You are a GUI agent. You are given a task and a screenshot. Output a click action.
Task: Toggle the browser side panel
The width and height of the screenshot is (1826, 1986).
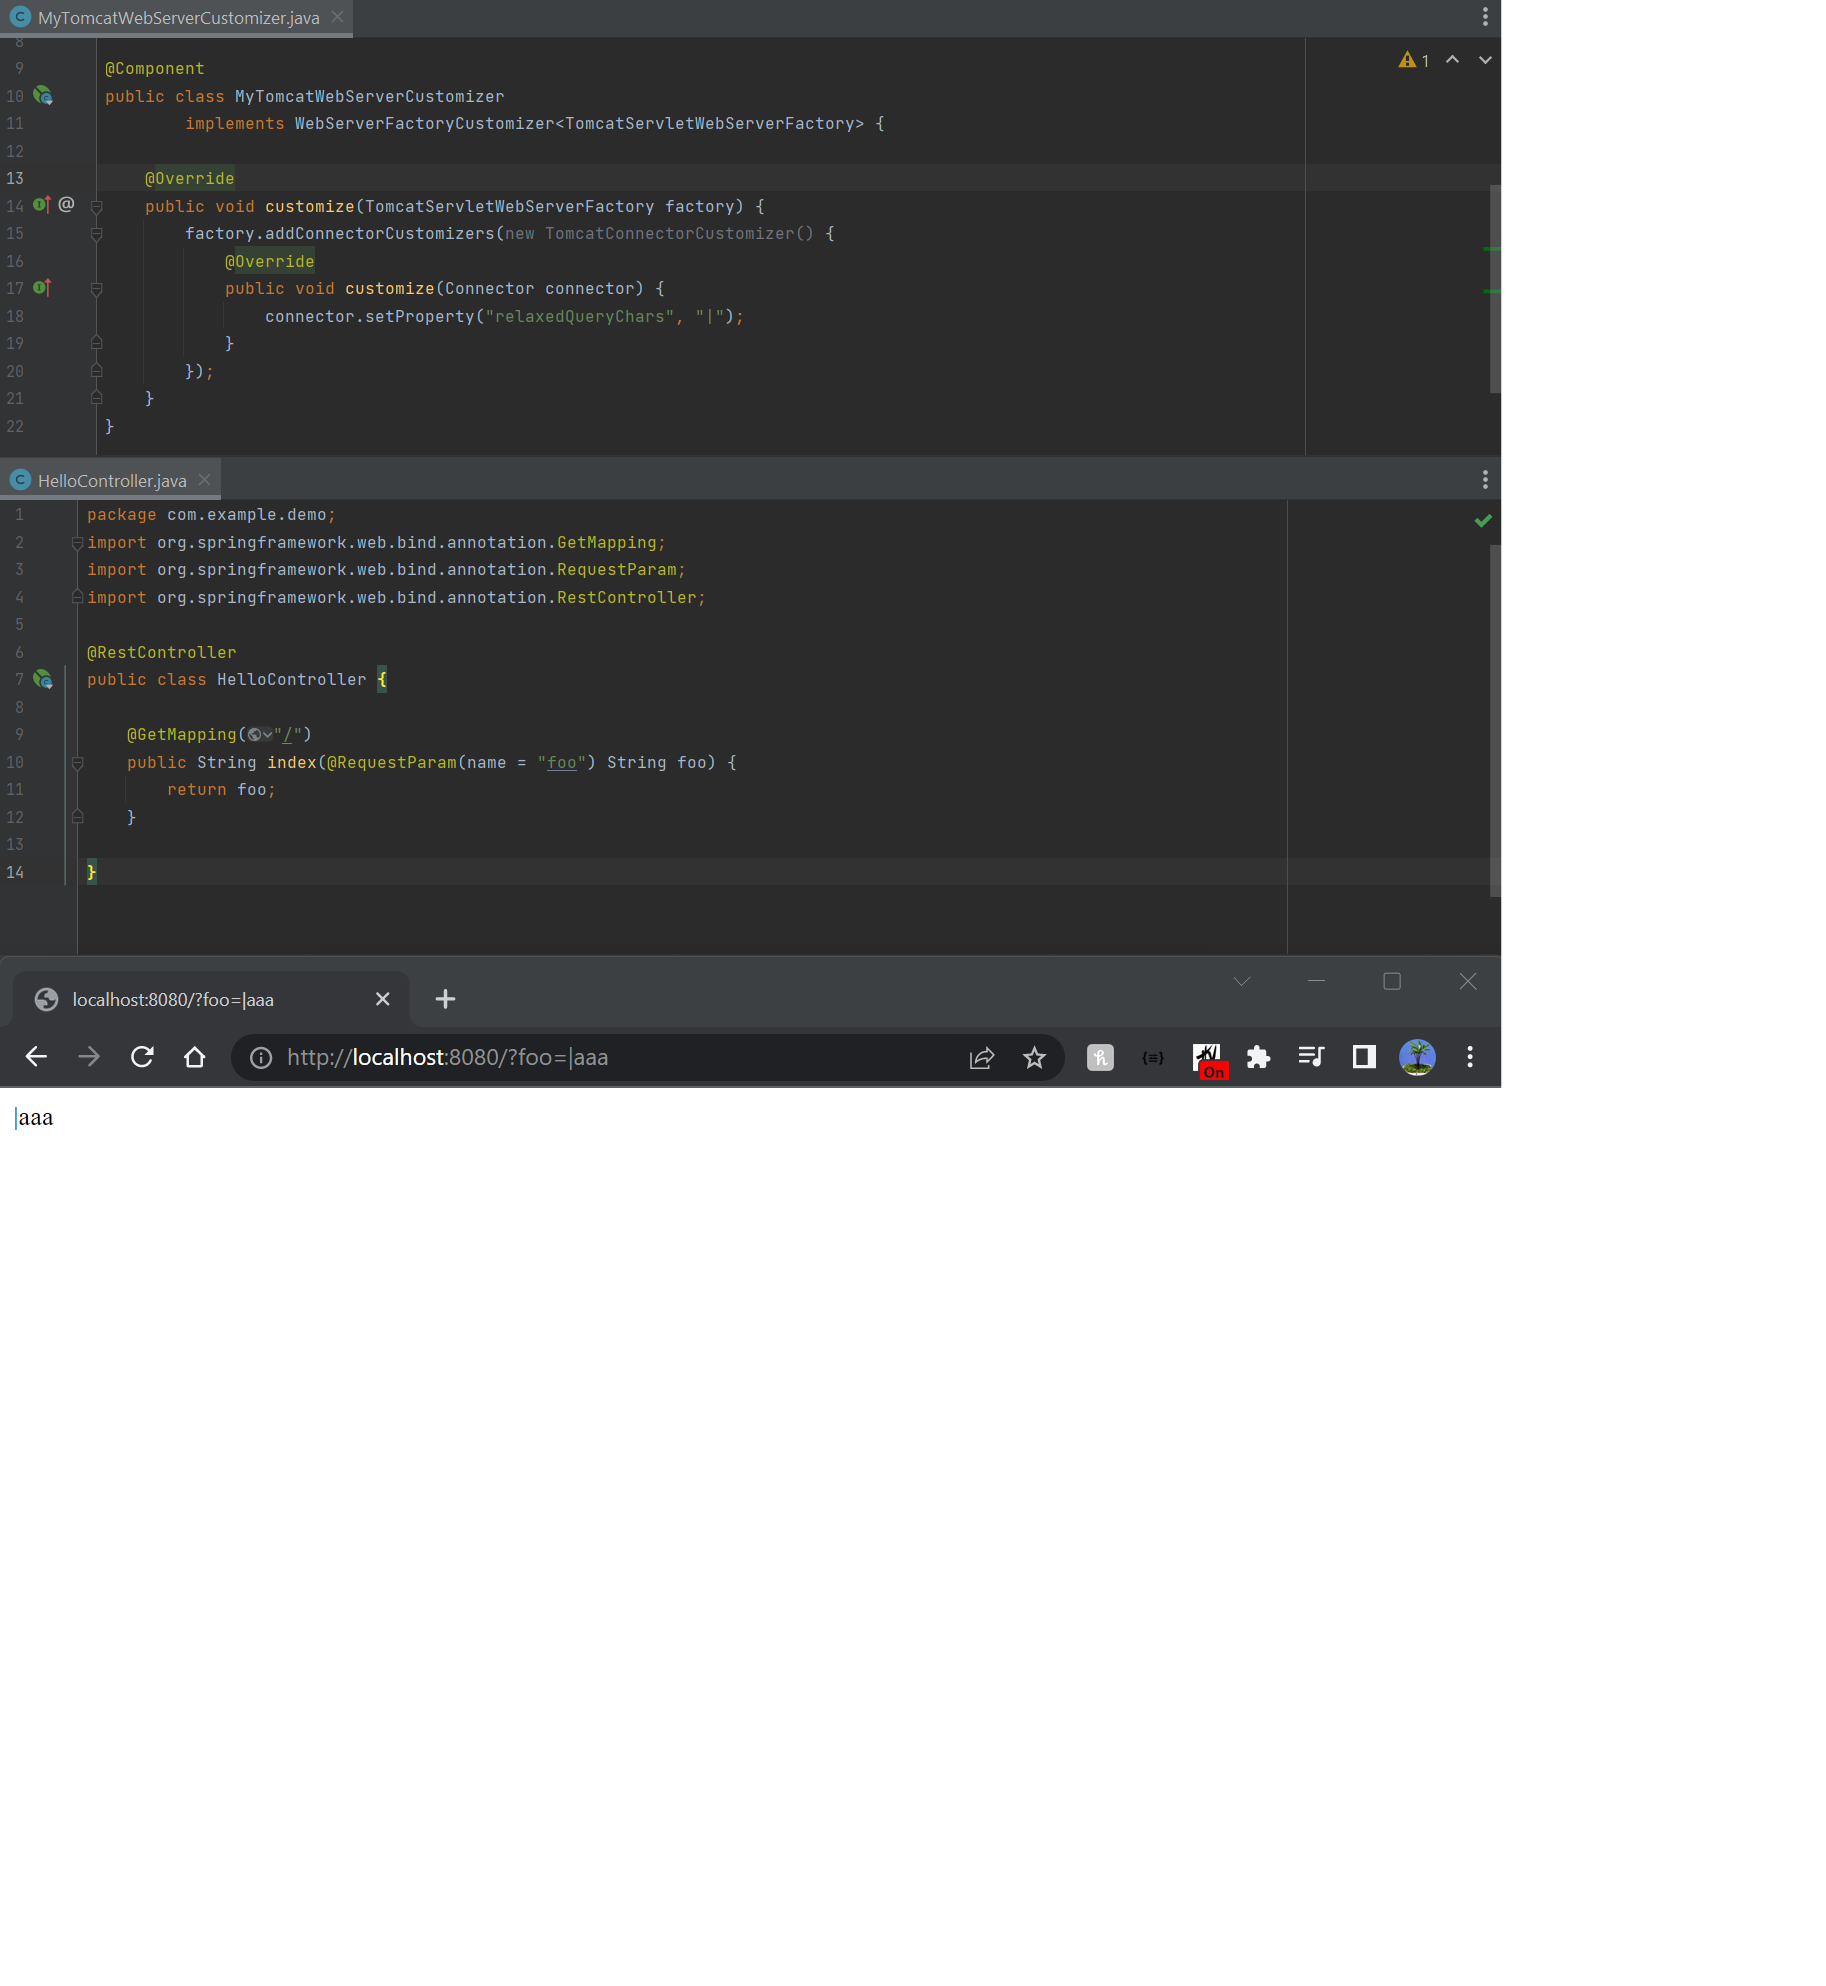tap(1364, 1057)
